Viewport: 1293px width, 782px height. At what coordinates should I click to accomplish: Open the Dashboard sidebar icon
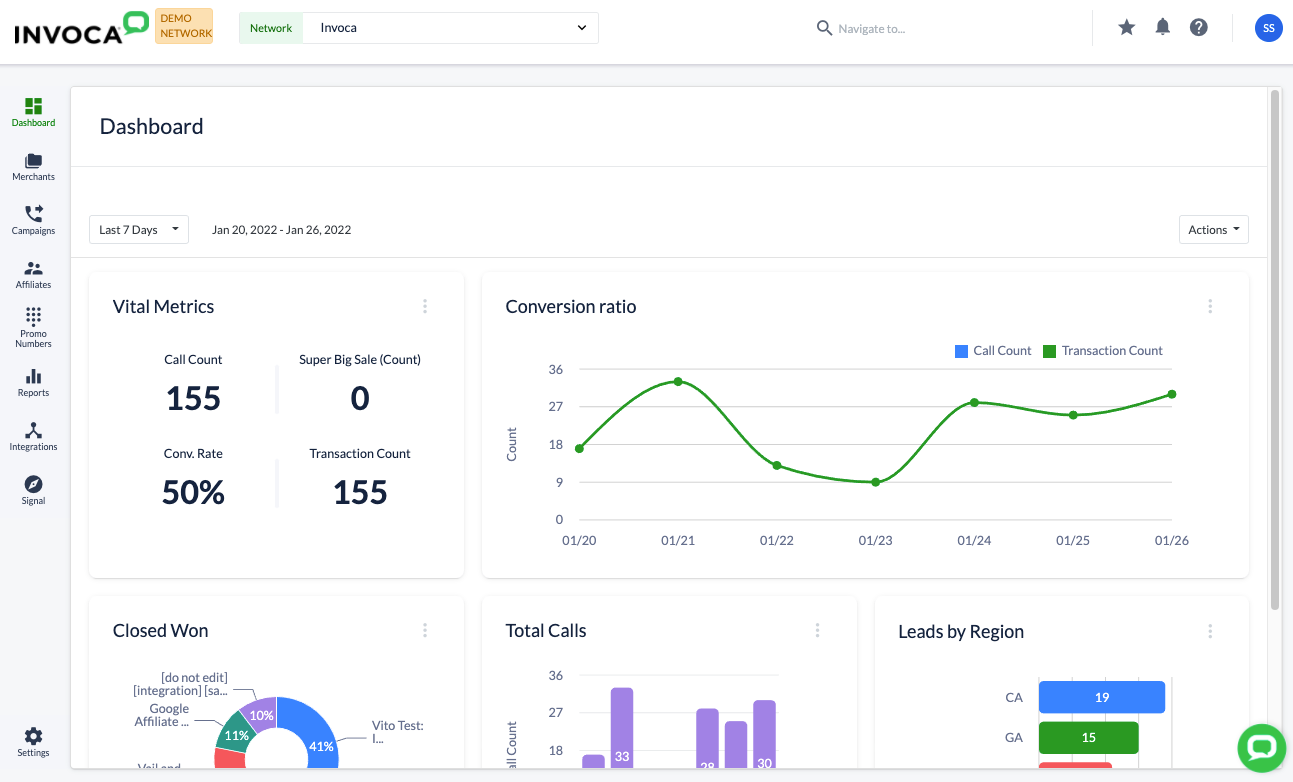coord(33,112)
